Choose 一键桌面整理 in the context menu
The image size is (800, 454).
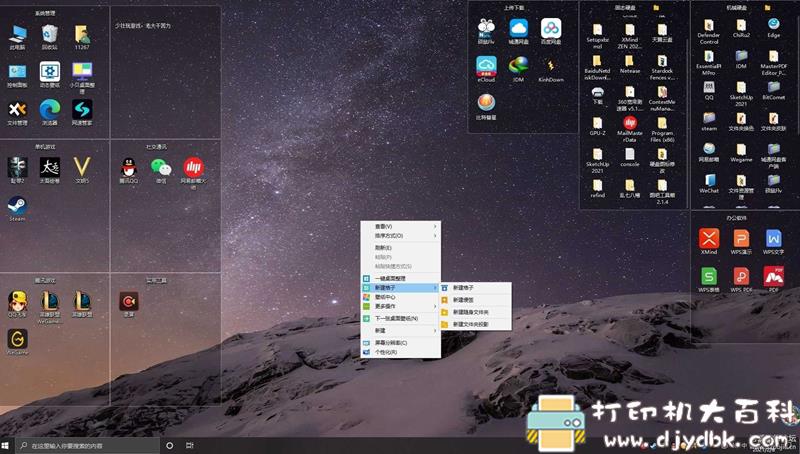401,279
